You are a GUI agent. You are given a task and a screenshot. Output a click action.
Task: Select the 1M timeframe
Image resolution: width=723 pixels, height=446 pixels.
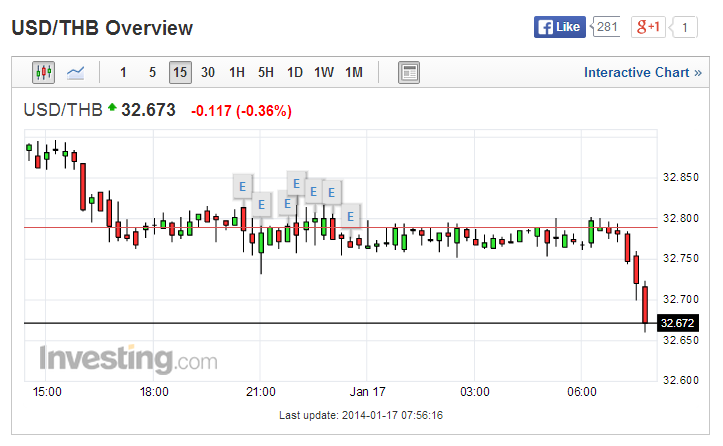point(354,72)
